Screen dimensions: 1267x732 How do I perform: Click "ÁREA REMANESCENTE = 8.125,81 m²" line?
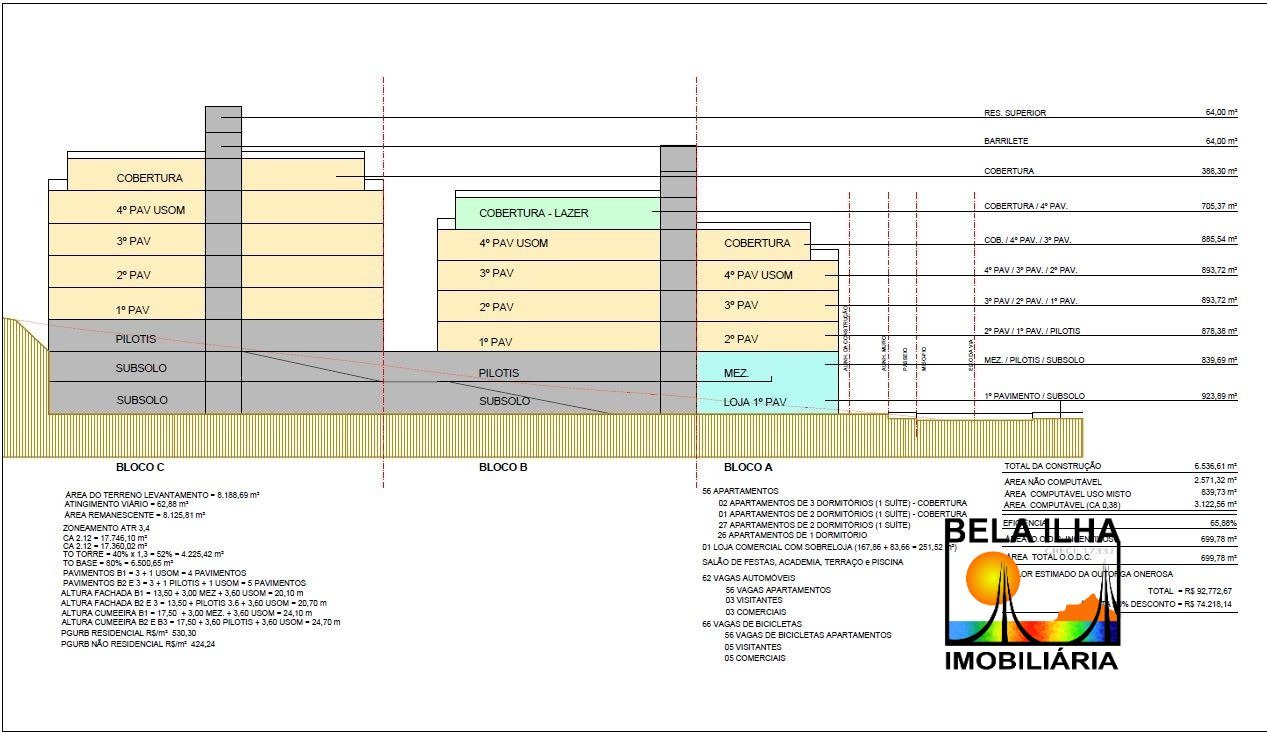134,514
